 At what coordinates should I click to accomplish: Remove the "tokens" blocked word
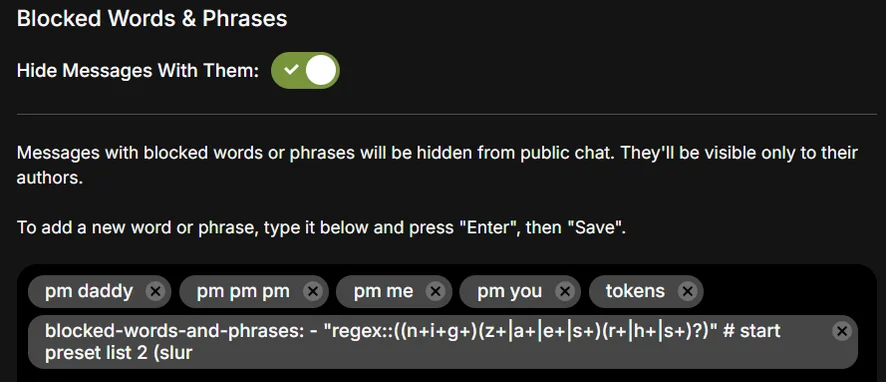pos(687,292)
